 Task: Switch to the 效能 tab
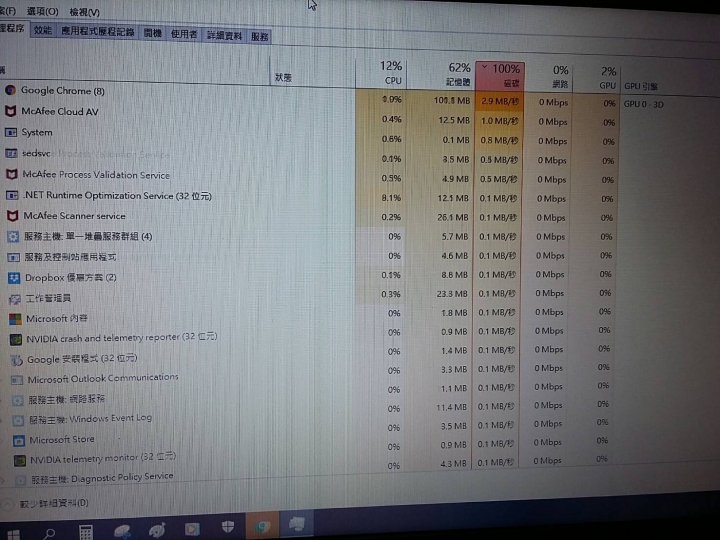click(43, 30)
